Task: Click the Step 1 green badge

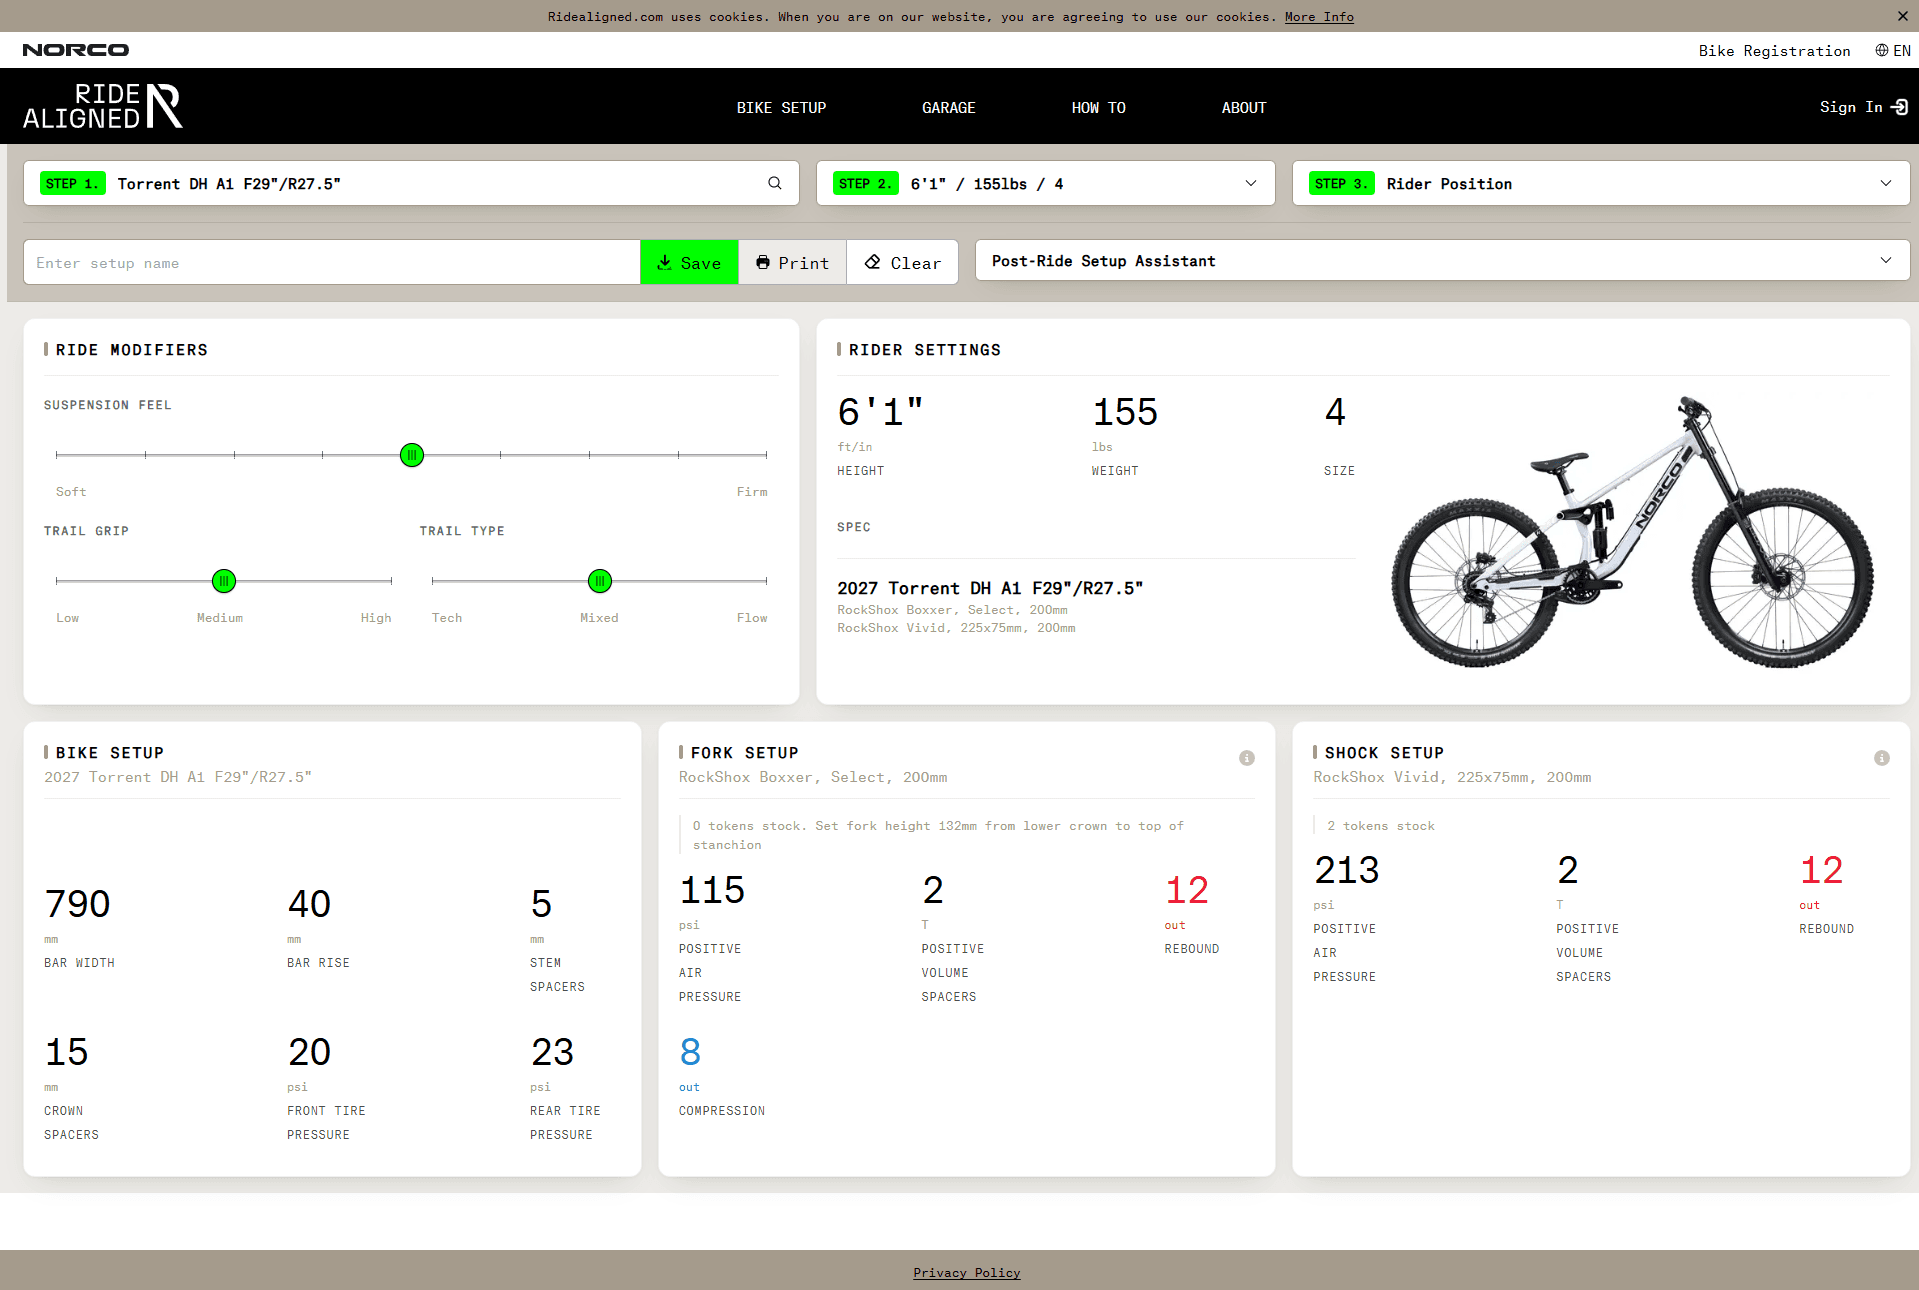Action: [x=73, y=184]
